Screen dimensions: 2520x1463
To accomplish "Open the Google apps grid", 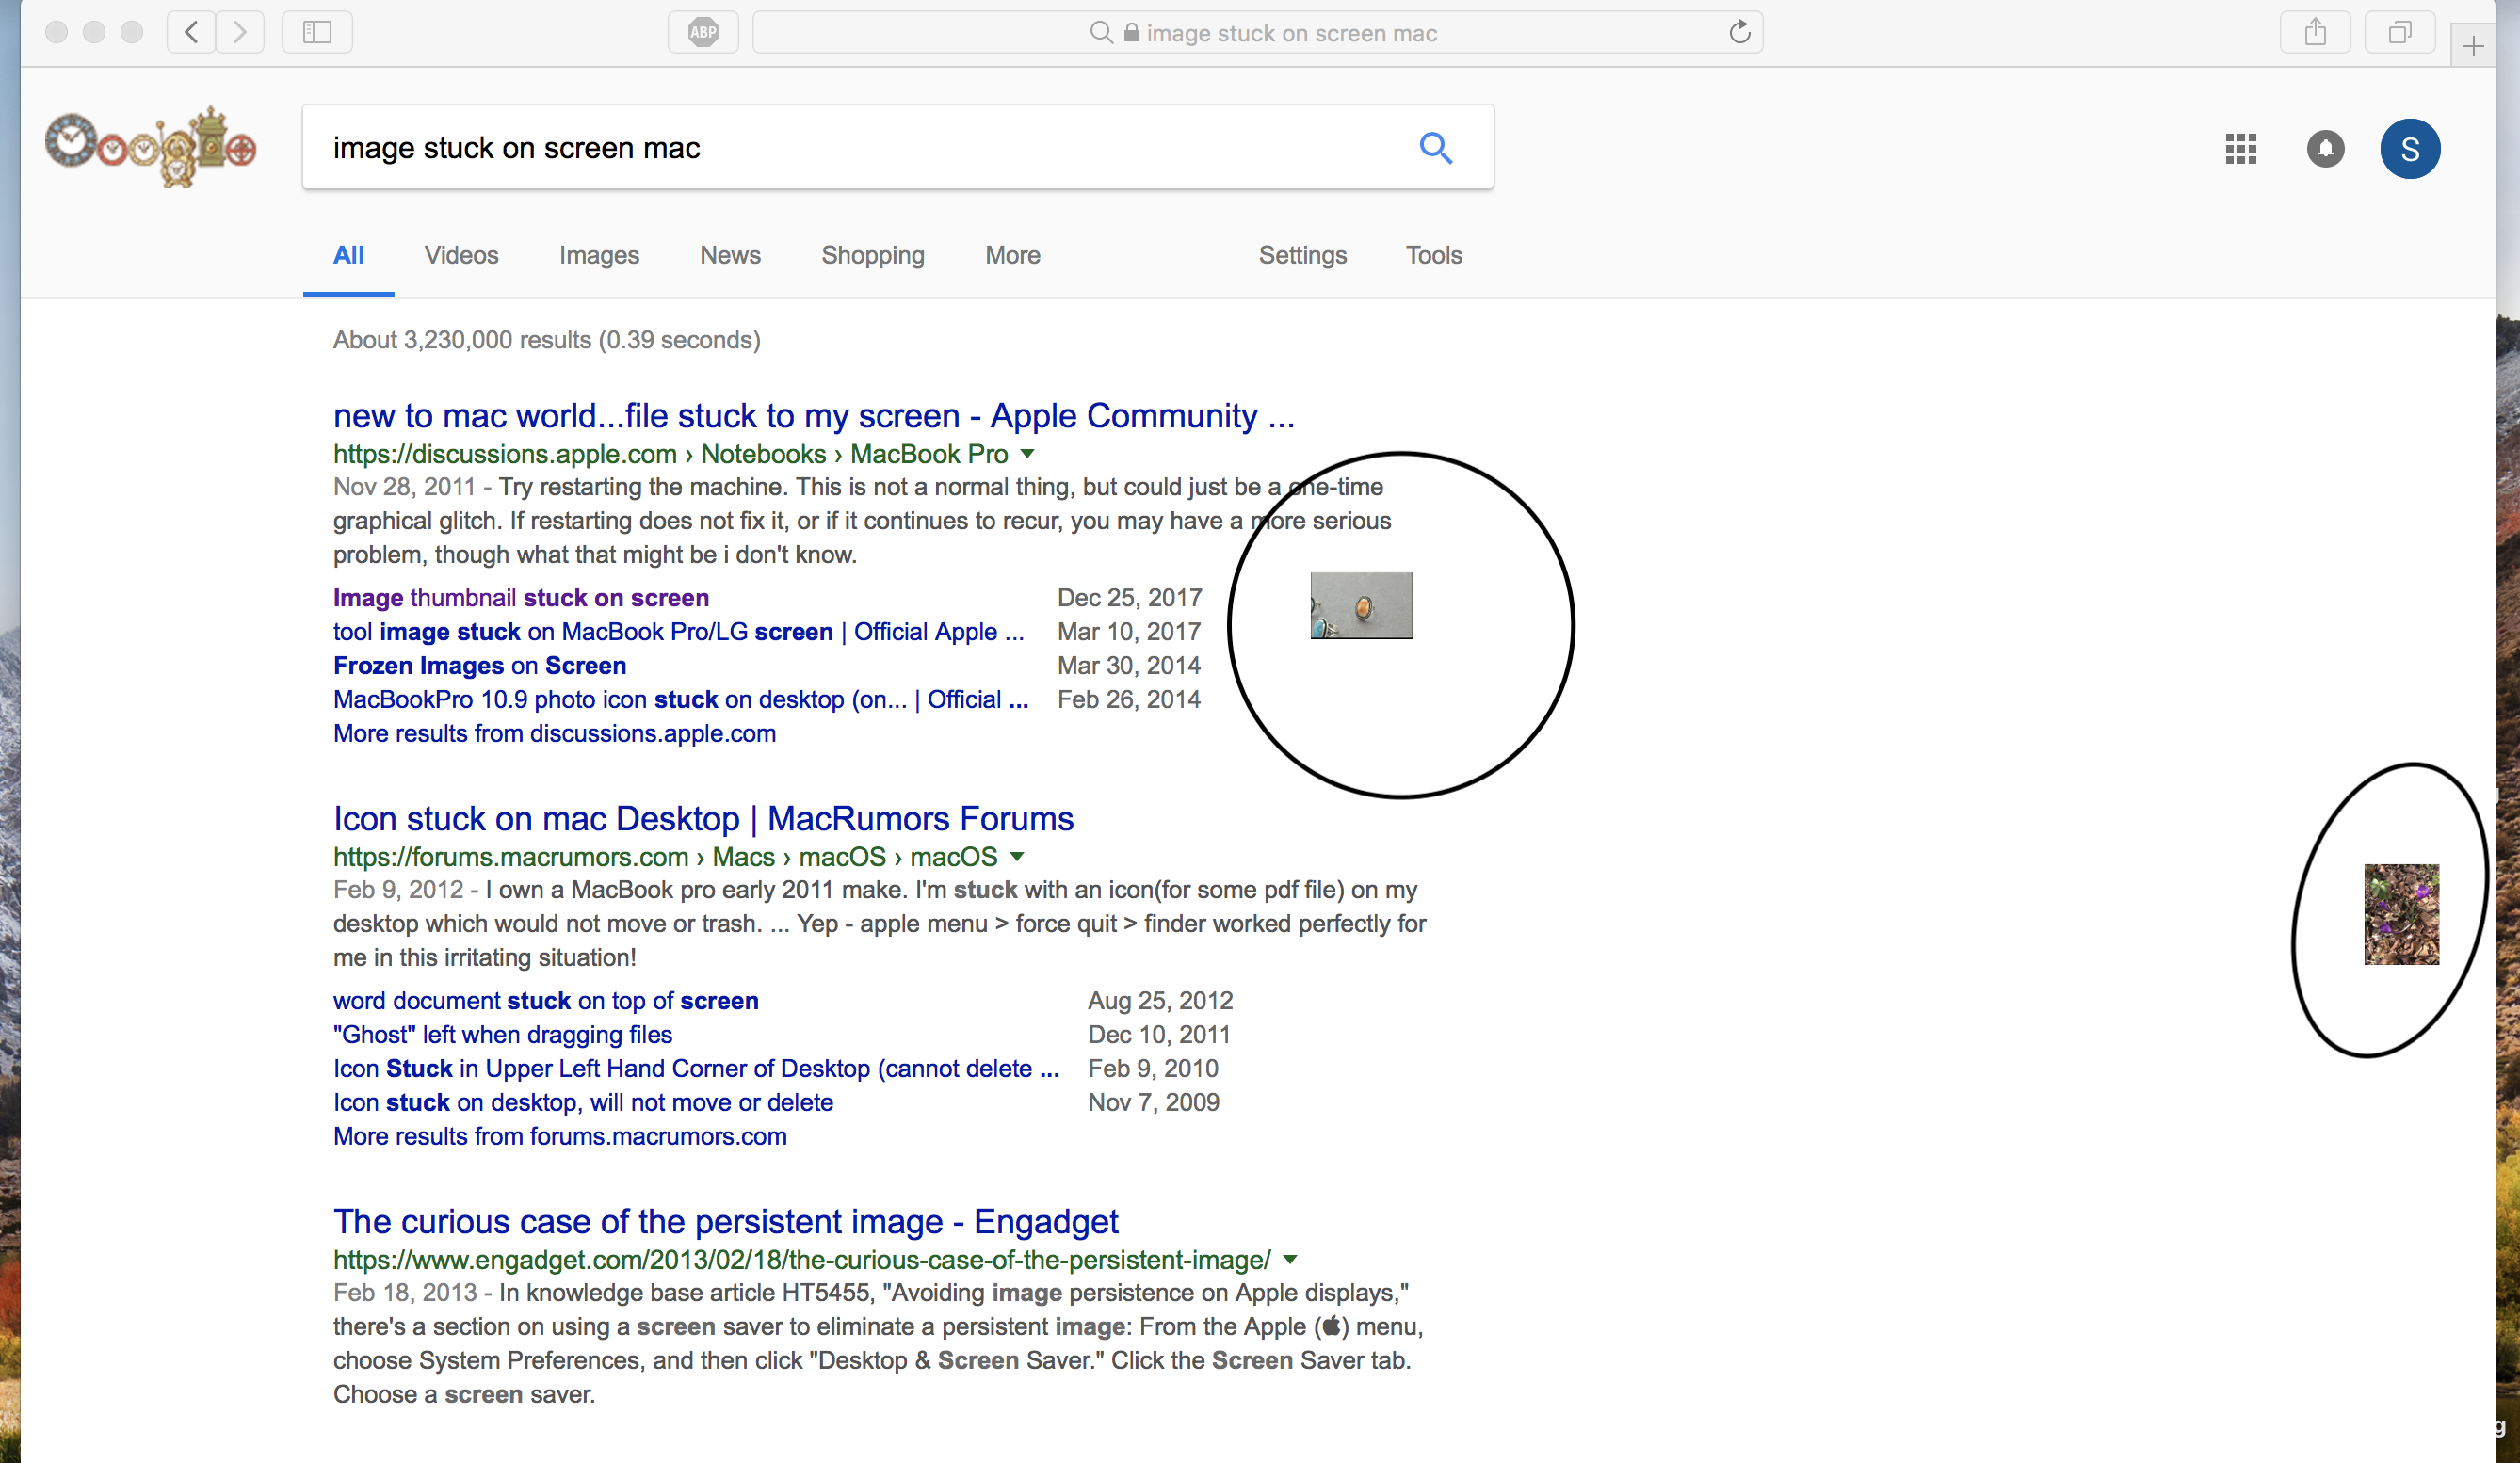I will pyautogui.click(x=2241, y=149).
